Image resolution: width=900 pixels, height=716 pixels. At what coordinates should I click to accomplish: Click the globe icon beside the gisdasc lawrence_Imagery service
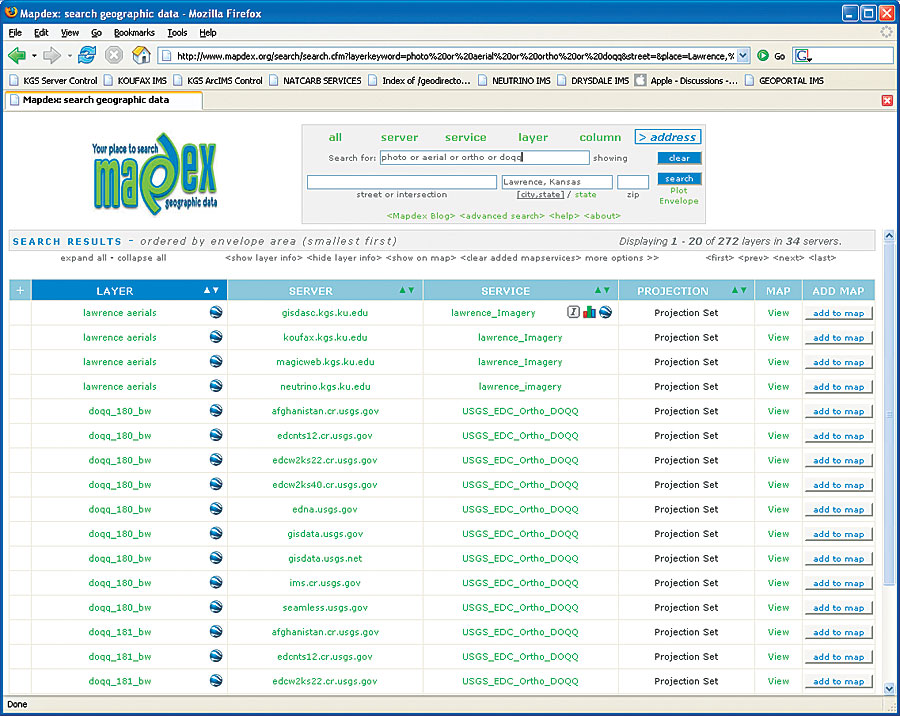605,312
